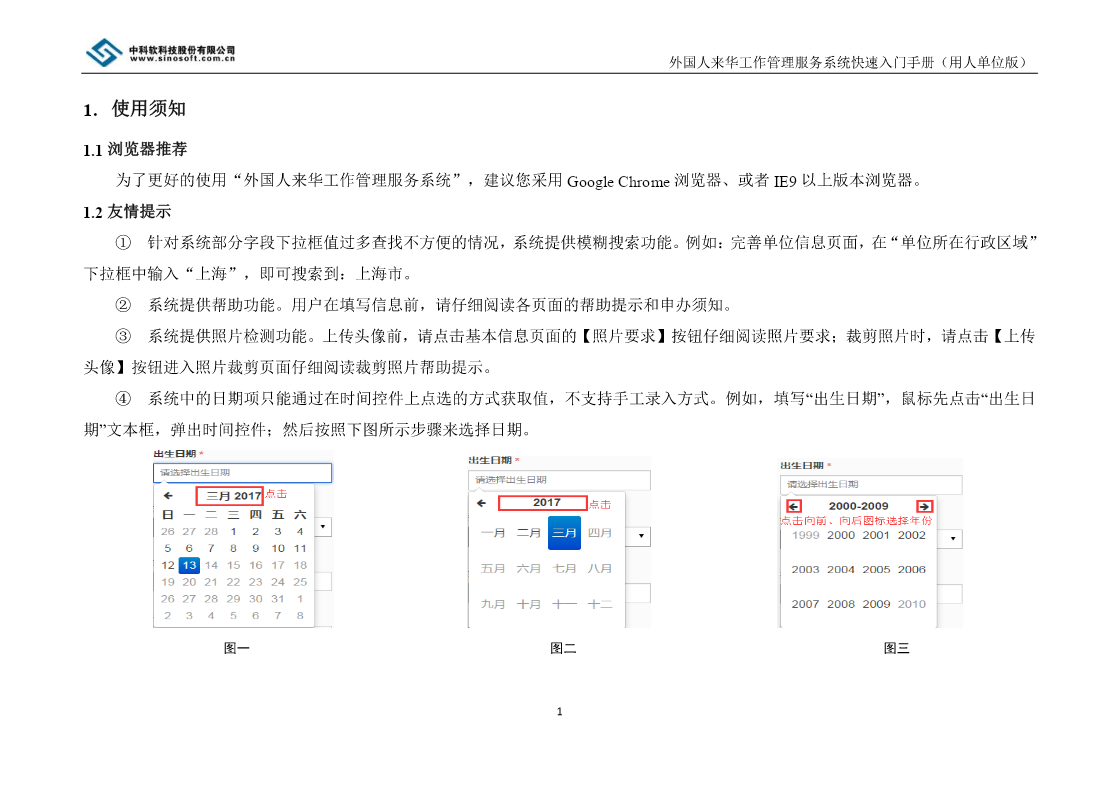This screenshot has height=791, width=1119.
Task: Pick year 2007 in the year picker
Action: (806, 604)
